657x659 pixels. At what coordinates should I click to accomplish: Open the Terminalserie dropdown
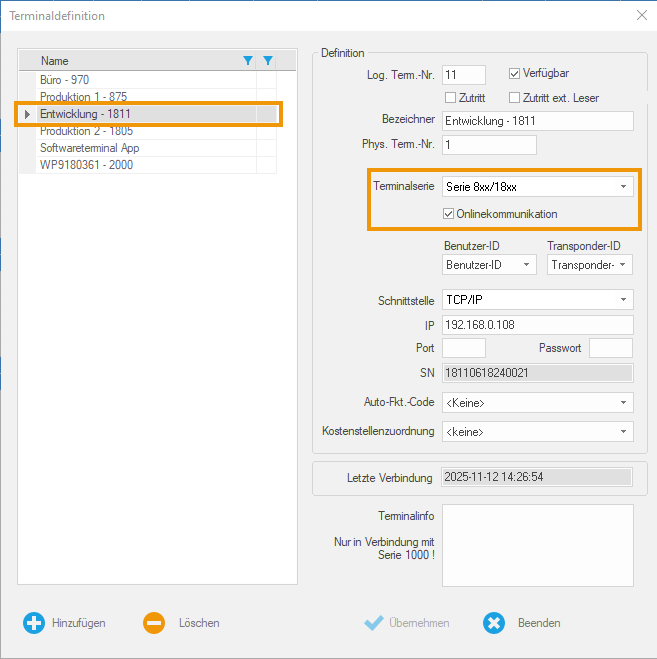click(623, 187)
